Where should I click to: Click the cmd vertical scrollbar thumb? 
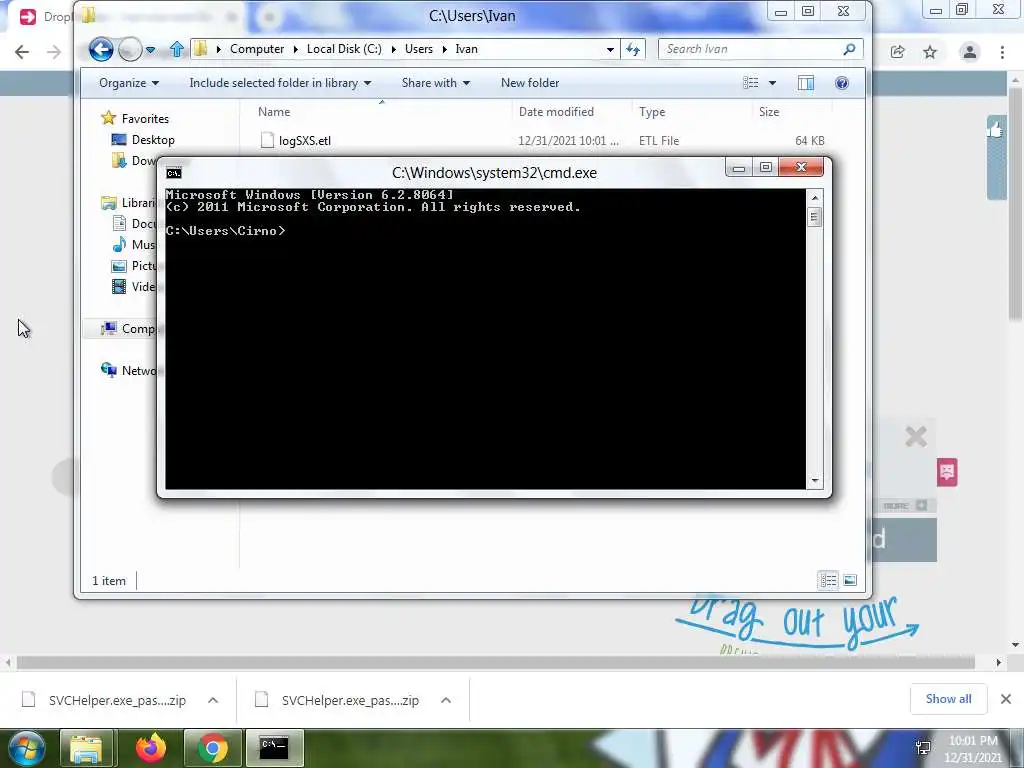(814, 217)
